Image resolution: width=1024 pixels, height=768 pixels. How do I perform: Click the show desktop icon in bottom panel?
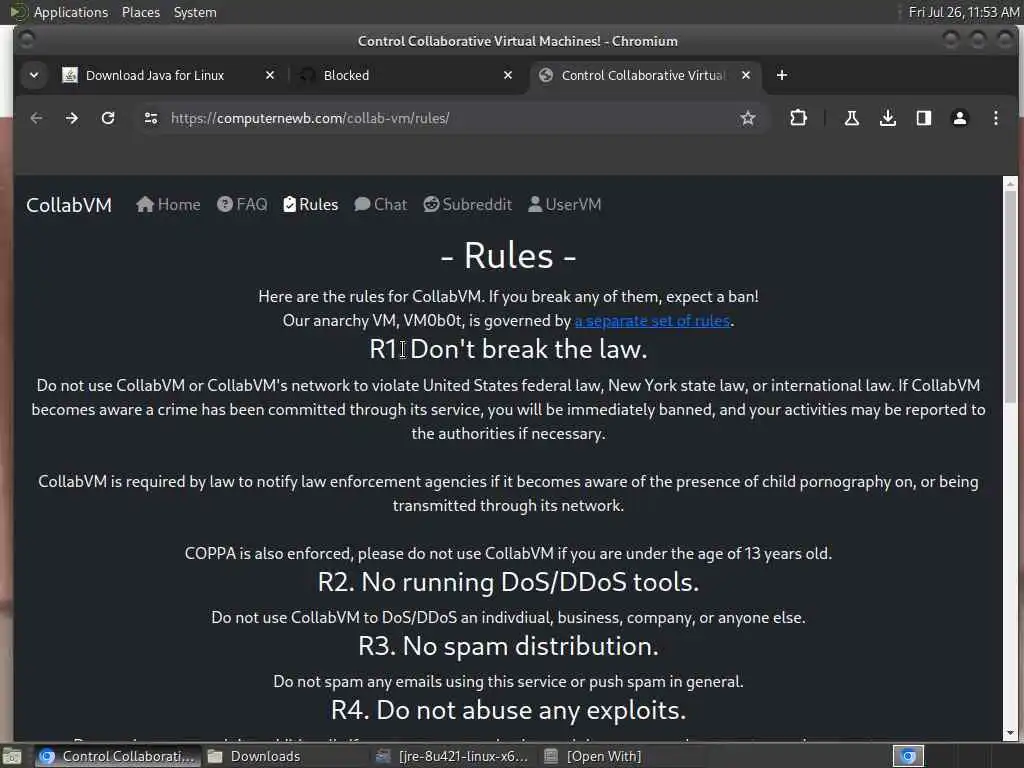[12, 756]
